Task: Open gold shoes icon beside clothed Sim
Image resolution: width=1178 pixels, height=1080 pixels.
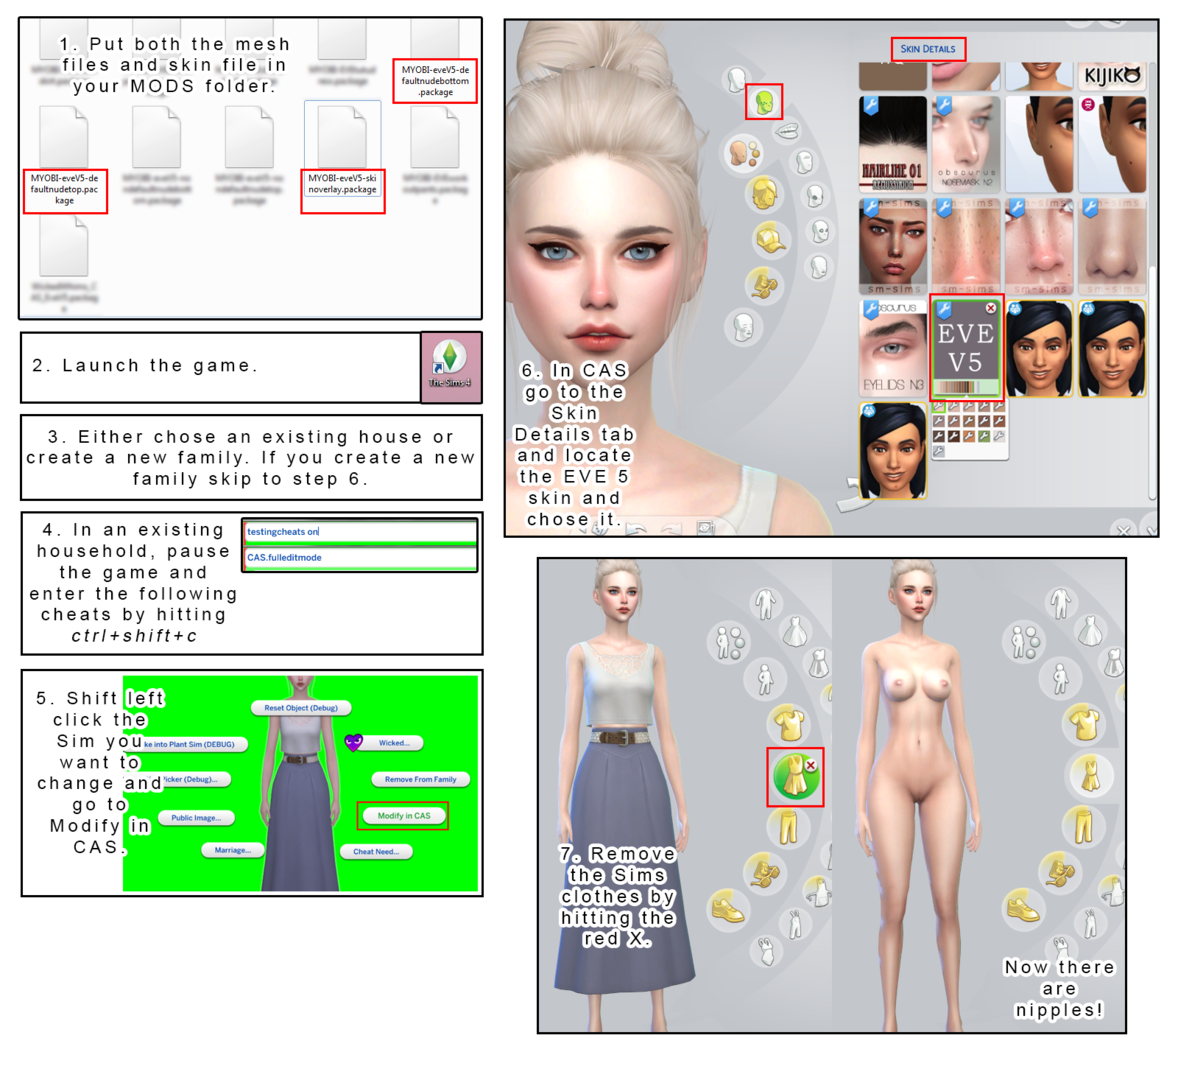Action: 728,910
